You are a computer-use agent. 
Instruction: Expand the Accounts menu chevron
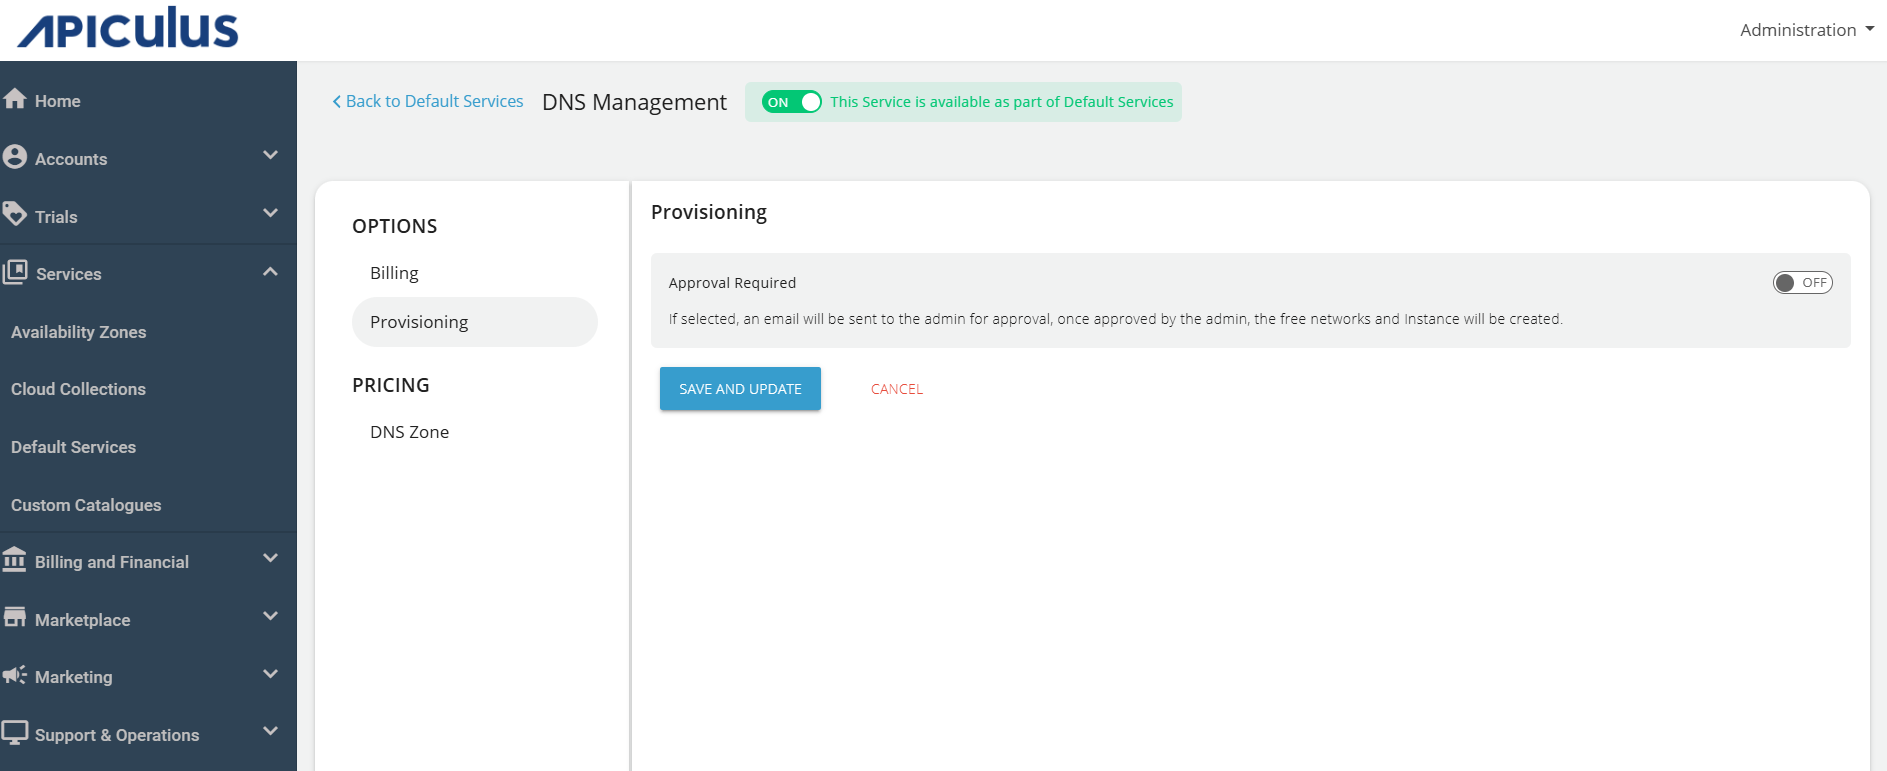tap(270, 156)
